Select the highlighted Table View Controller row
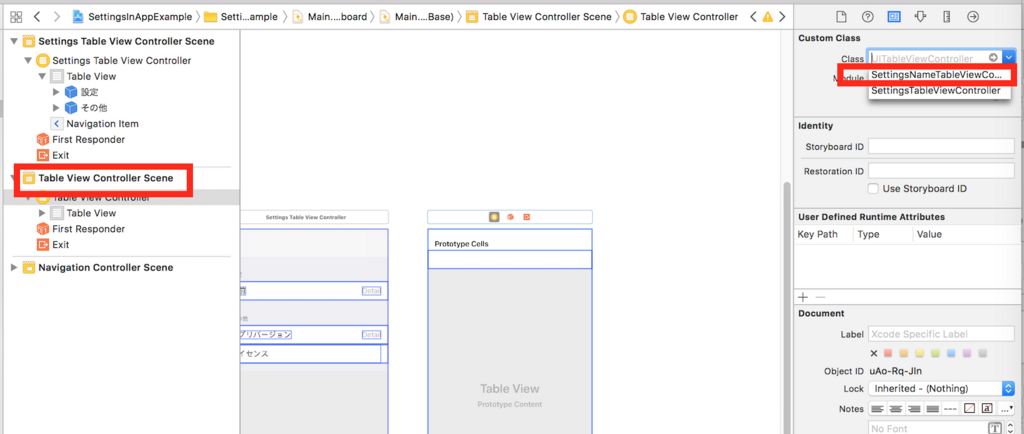 (120, 197)
